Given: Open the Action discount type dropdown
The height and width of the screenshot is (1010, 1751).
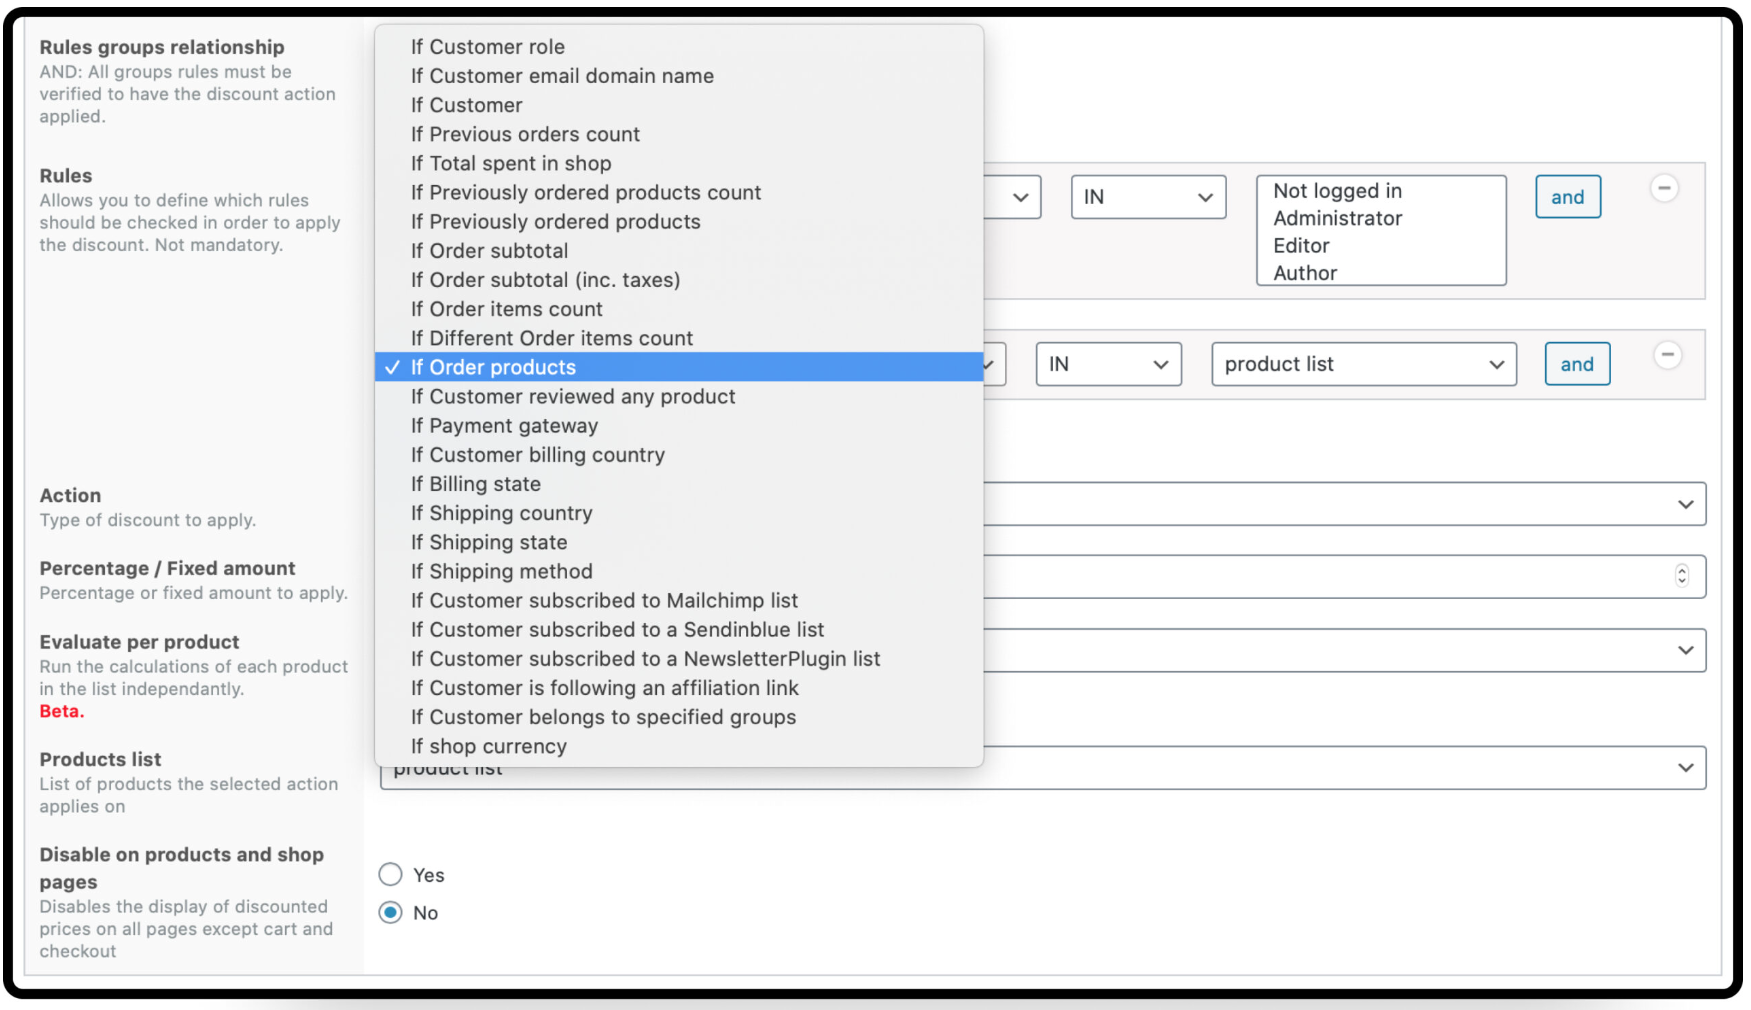Looking at the screenshot, I should coord(1340,504).
